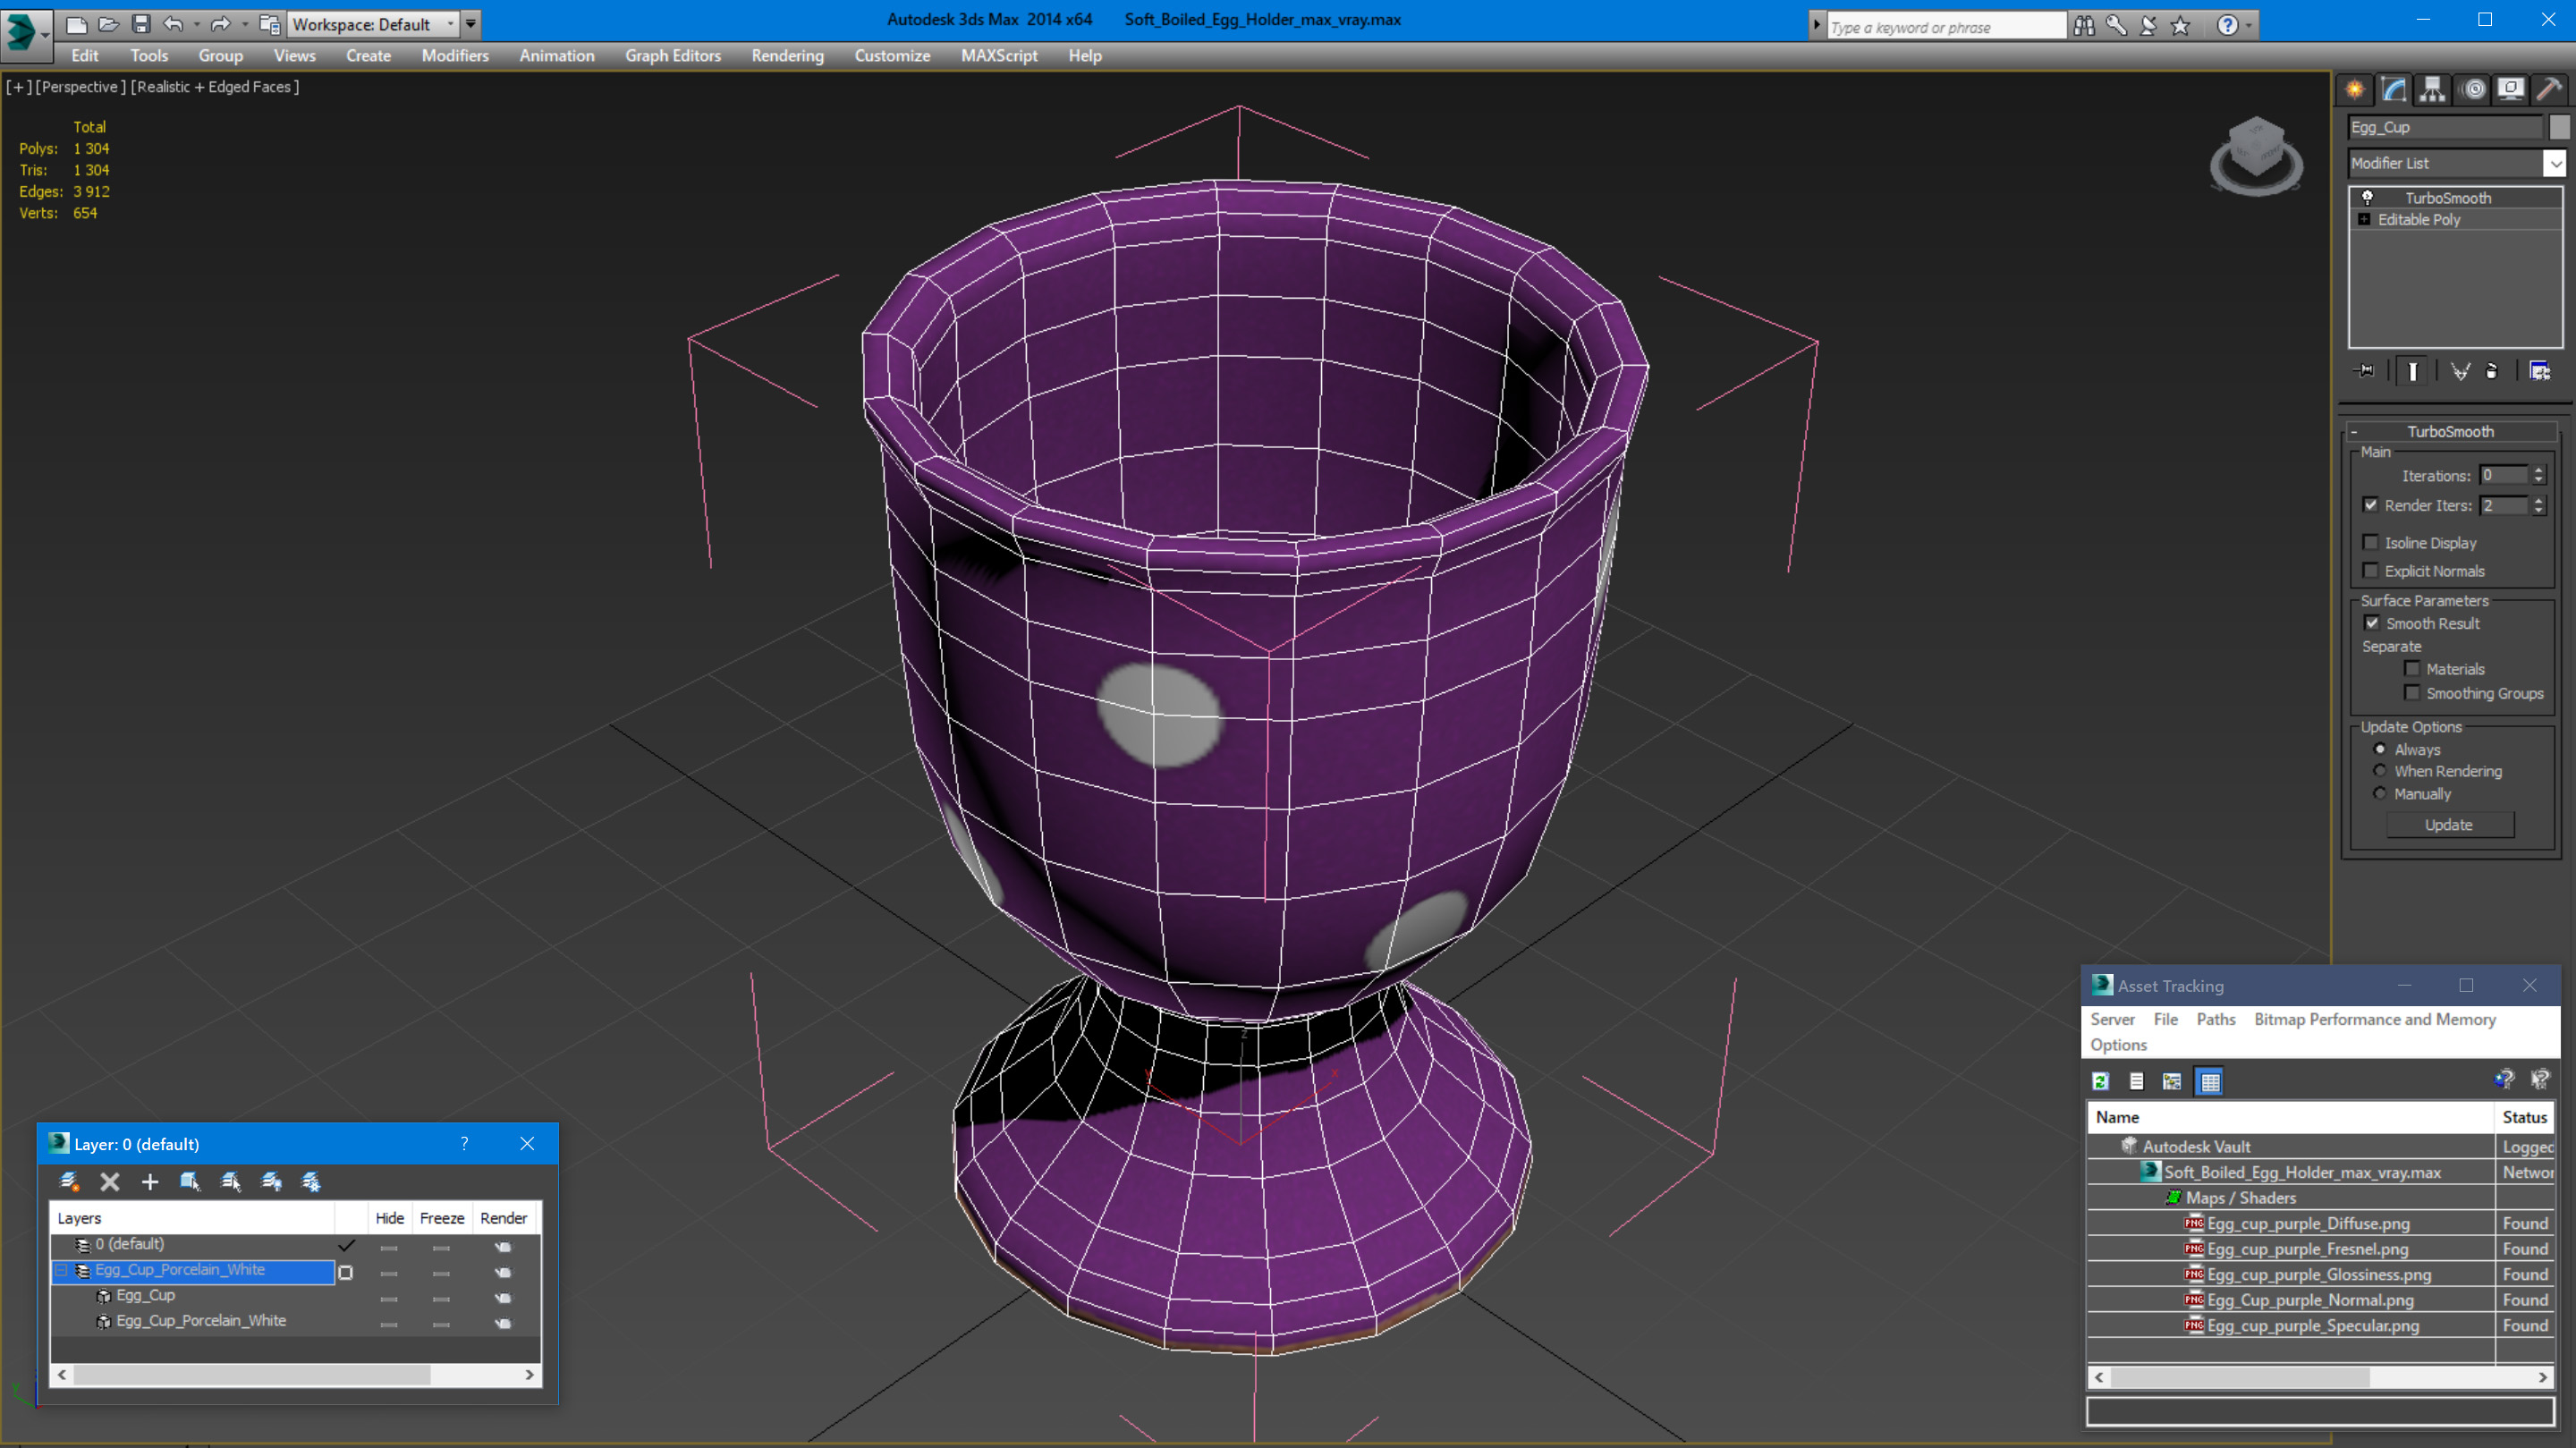
Task: Enable Separate by Smoothing Groups checkbox
Action: tap(2412, 692)
